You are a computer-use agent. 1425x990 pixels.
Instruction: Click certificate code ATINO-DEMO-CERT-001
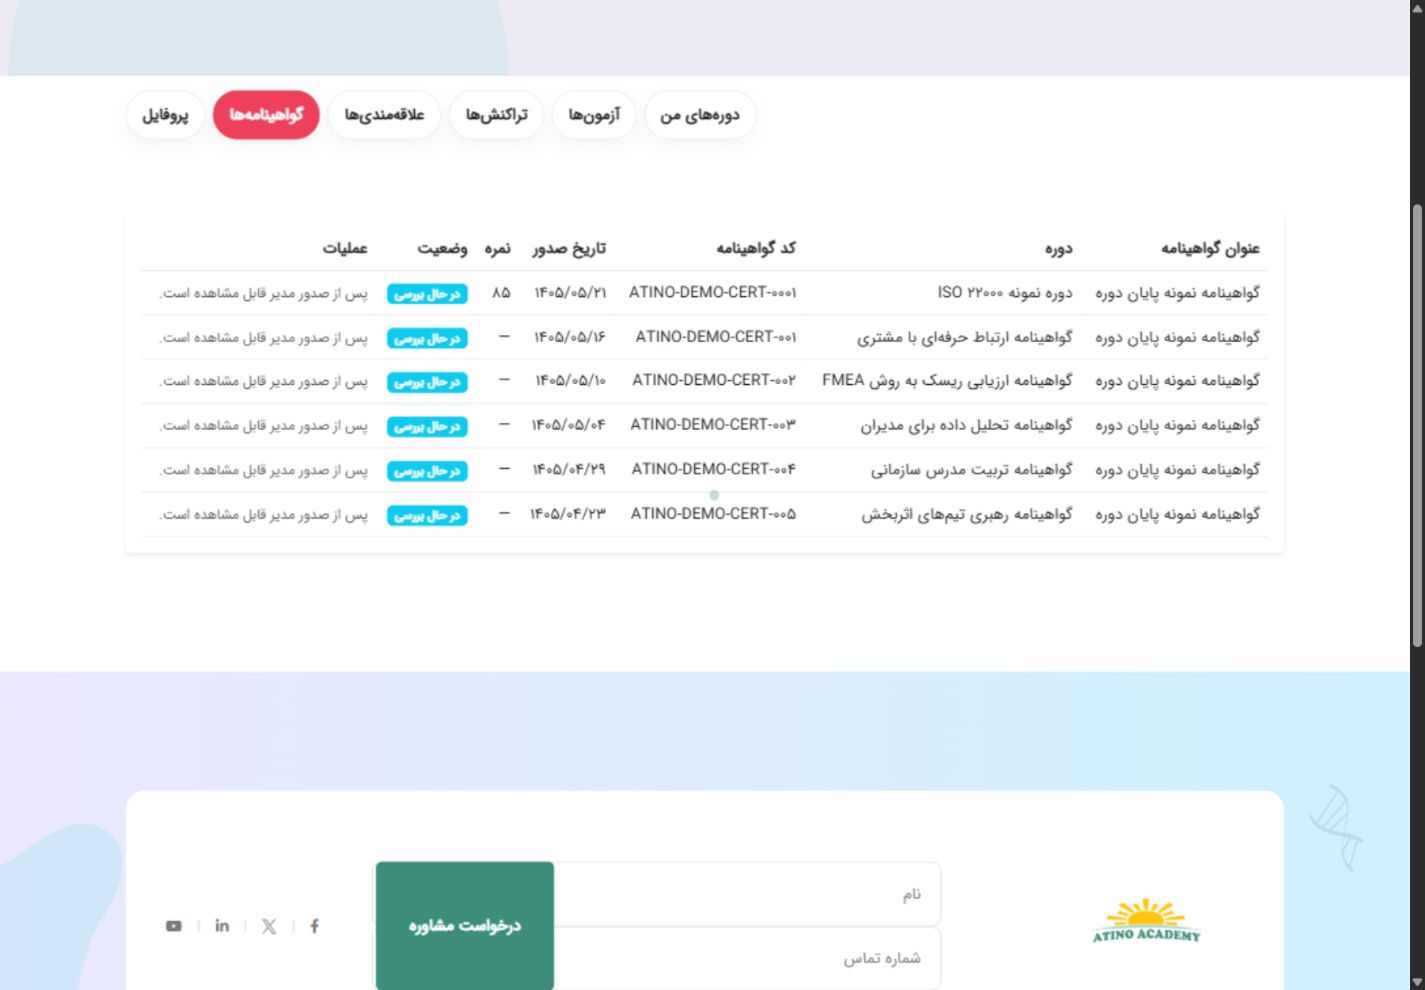coord(716,337)
